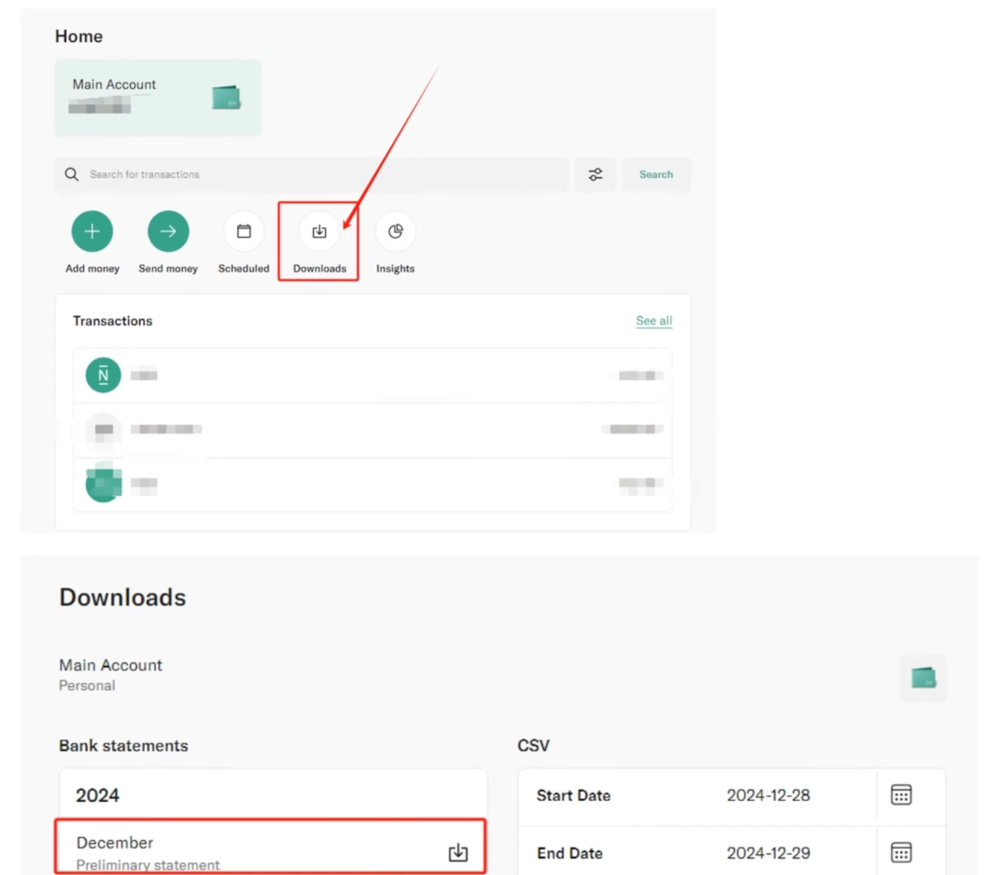
Task: Click the End Date value 2024-12-29
Action: pyautogui.click(x=768, y=854)
